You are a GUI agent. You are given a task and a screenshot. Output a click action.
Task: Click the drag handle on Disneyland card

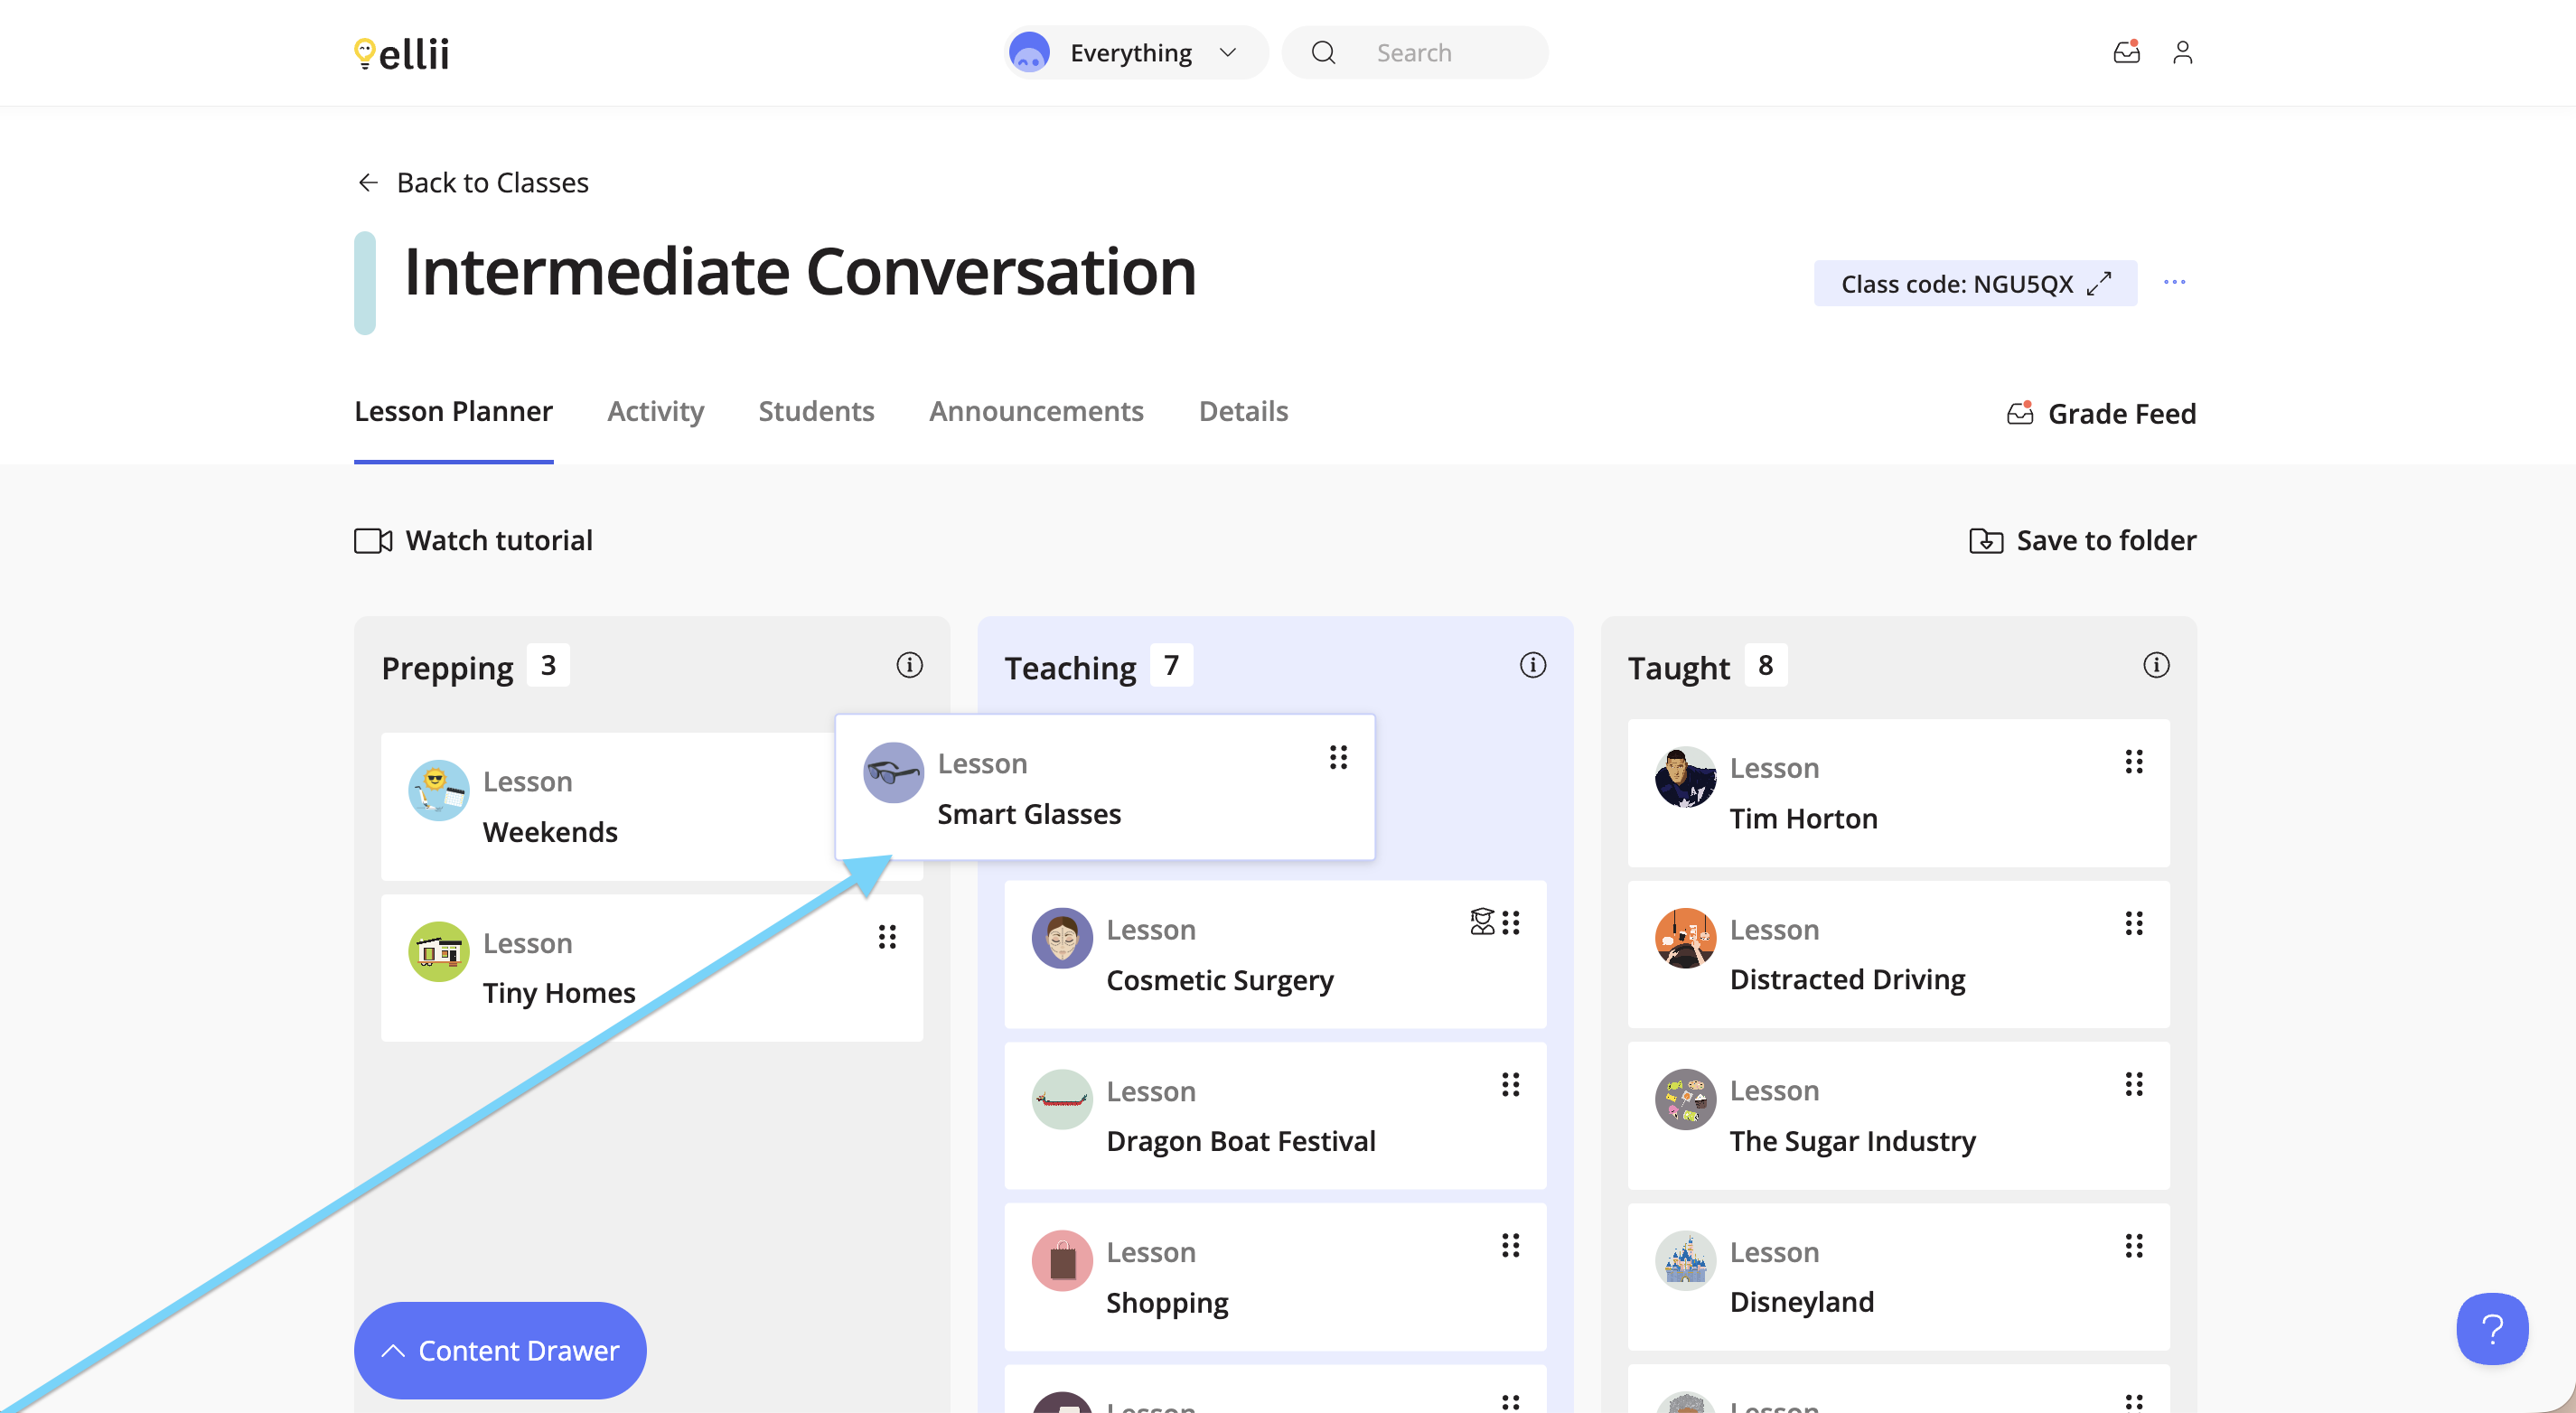pyautogui.click(x=2134, y=1246)
